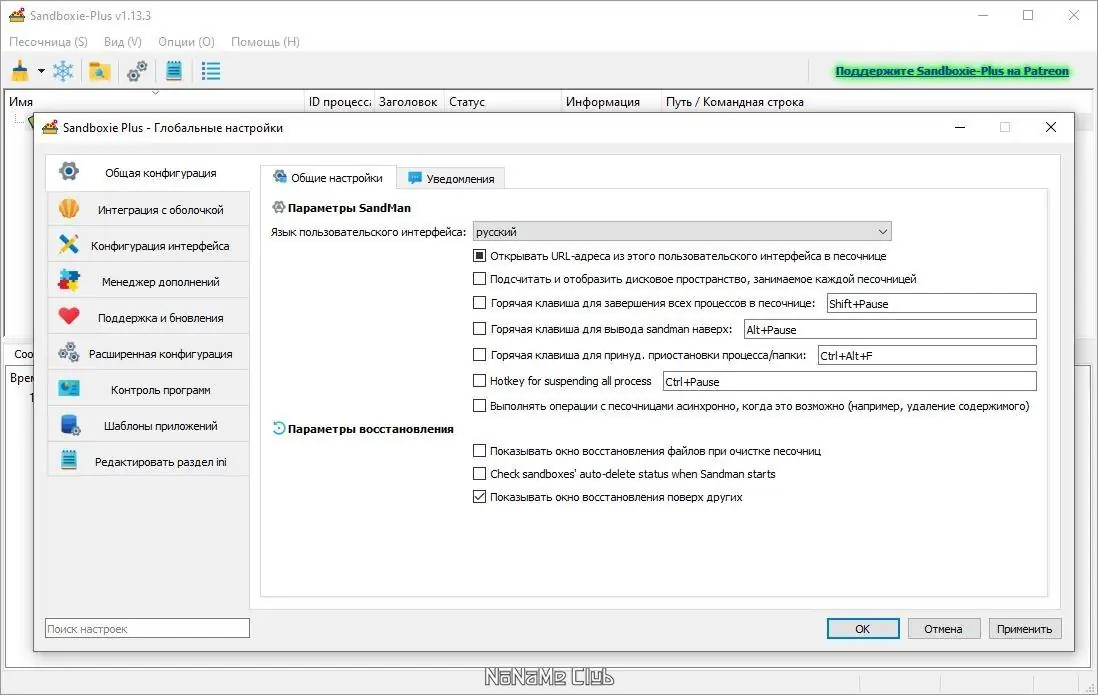
Task: Open Редактировать раздел ini section
Action: pos(148,462)
